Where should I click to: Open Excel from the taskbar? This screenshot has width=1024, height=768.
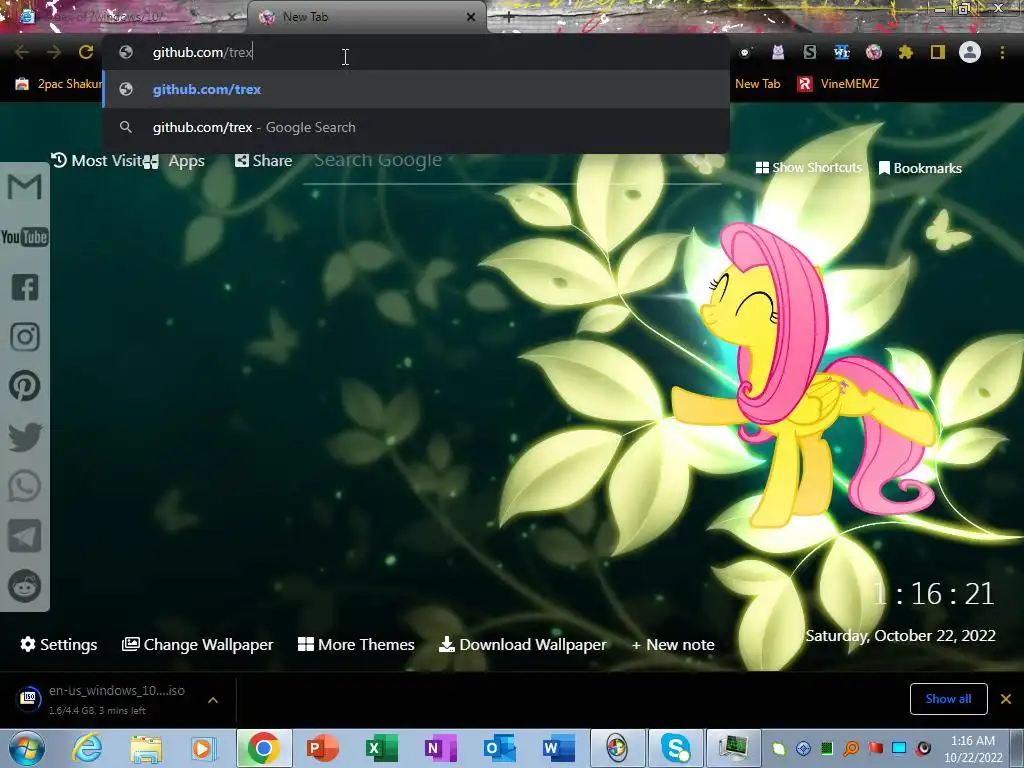click(381, 748)
